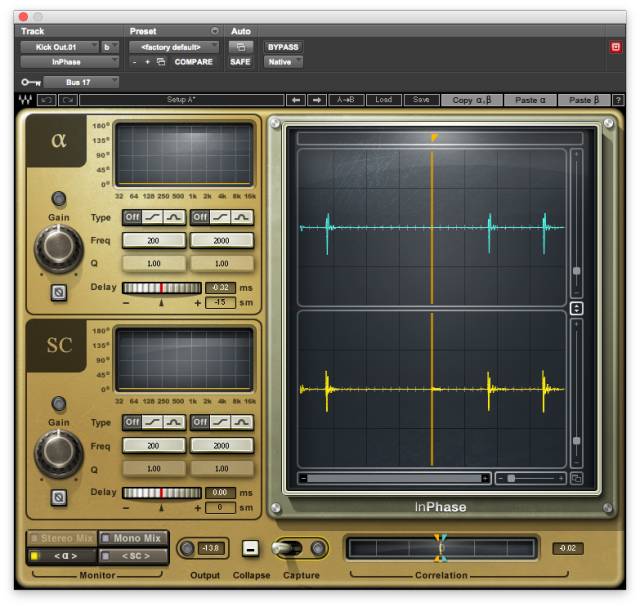Click the plus next preset button
Screen dimensions: 640x607
click(147, 62)
